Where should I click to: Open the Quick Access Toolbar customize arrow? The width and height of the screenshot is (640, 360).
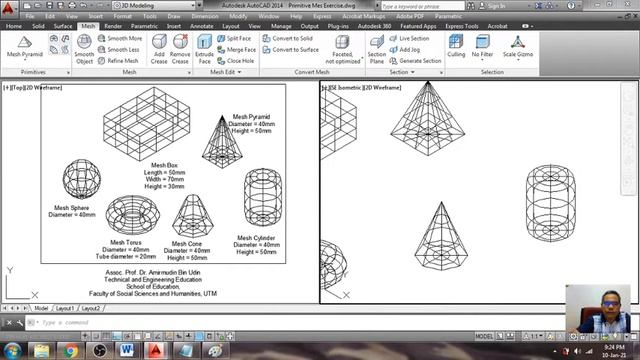tap(200, 6)
